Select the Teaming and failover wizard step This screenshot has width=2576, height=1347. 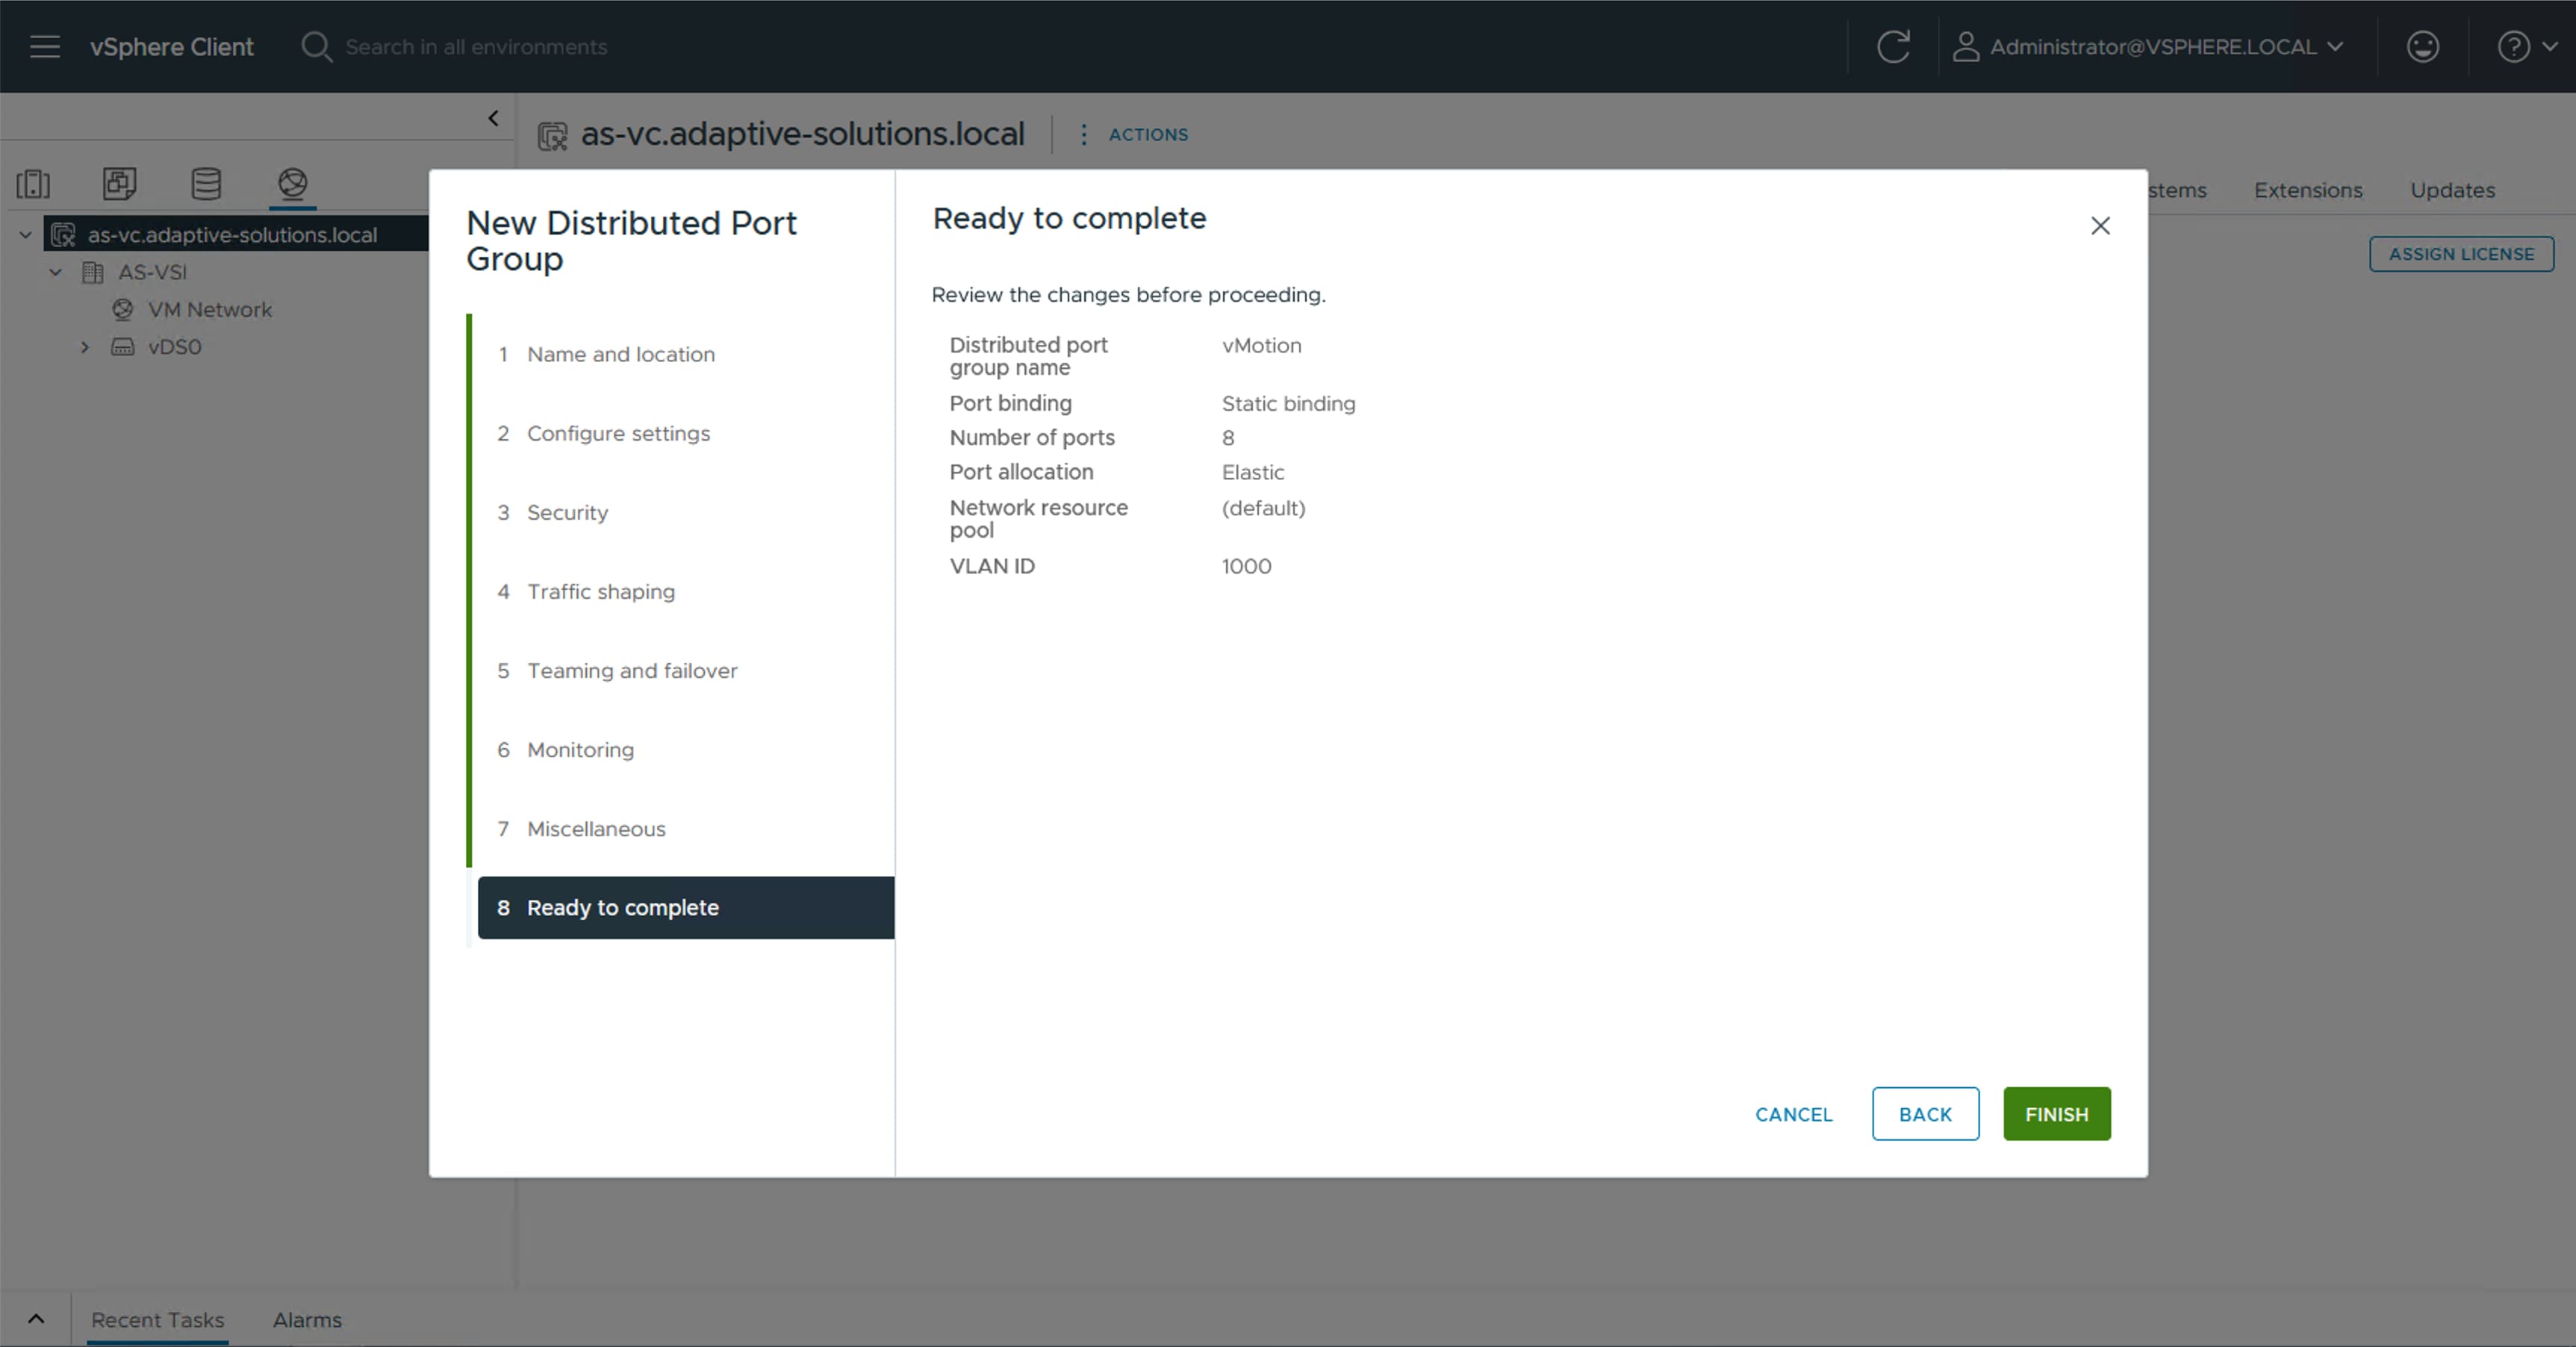click(x=632, y=670)
